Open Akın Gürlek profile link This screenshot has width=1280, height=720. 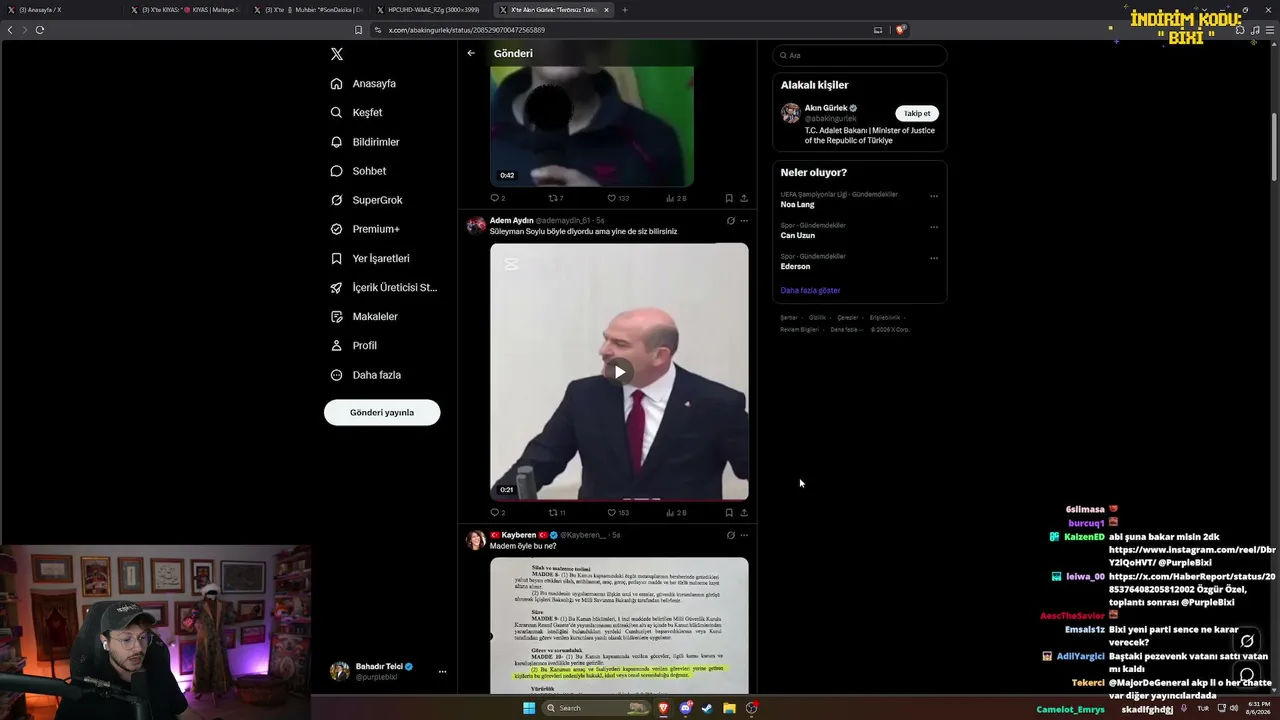click(826, 108)
